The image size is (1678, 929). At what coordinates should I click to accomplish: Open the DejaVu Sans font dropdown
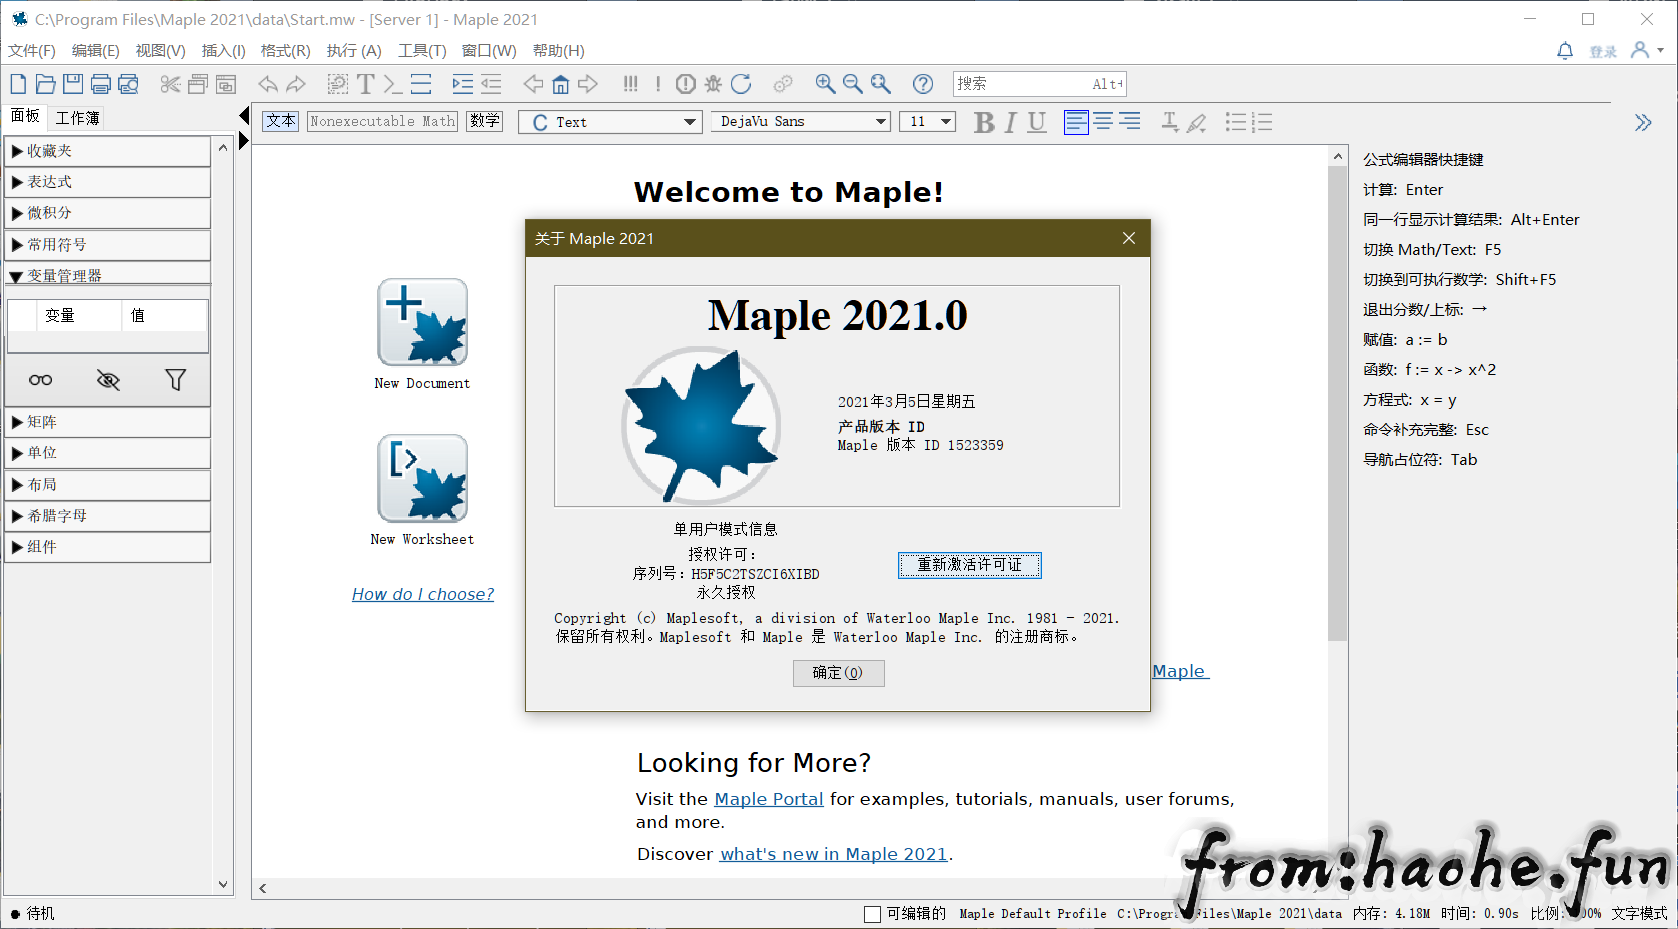[x=801, y=122]
